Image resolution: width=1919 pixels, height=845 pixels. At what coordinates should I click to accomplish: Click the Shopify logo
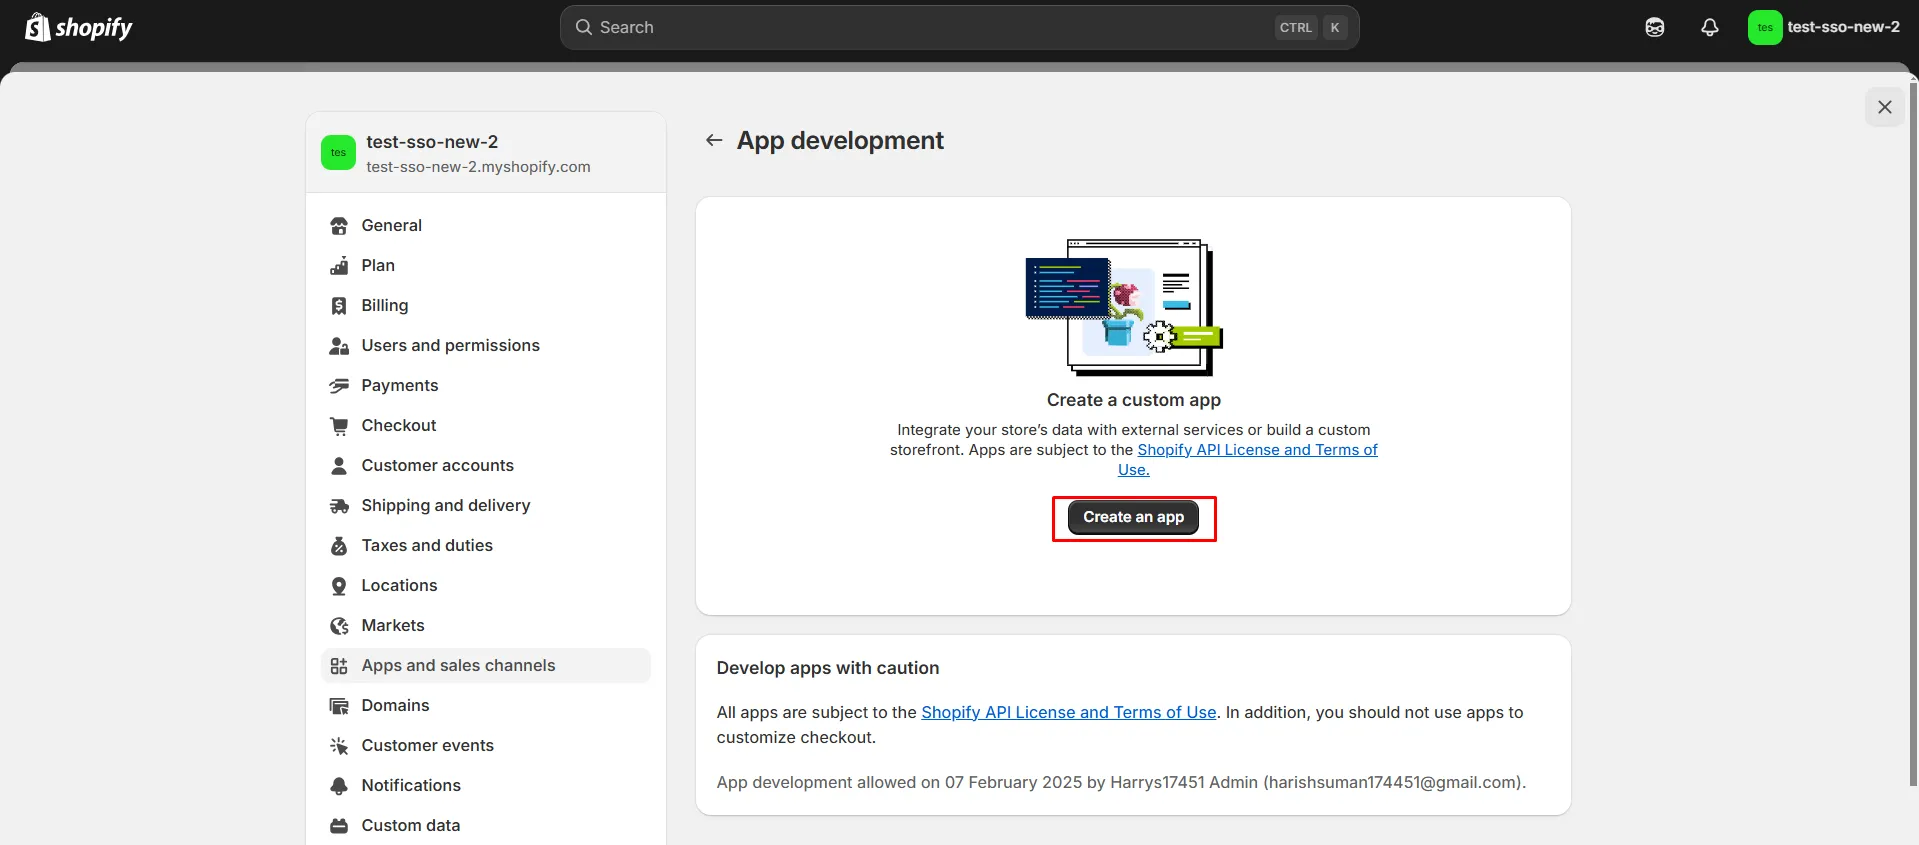pos(79,27)
